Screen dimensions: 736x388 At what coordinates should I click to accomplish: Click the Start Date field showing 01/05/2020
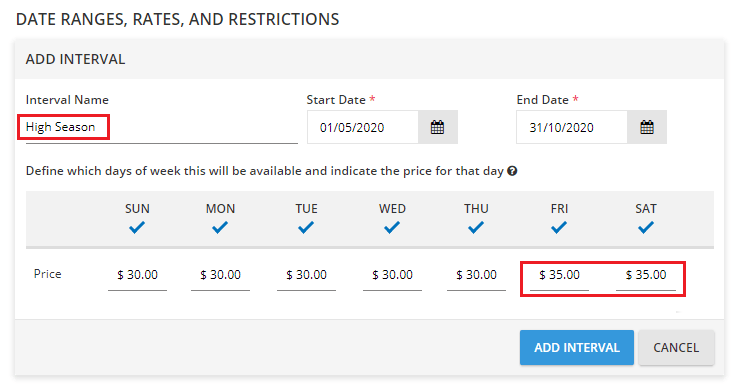[x=363, y=127]
